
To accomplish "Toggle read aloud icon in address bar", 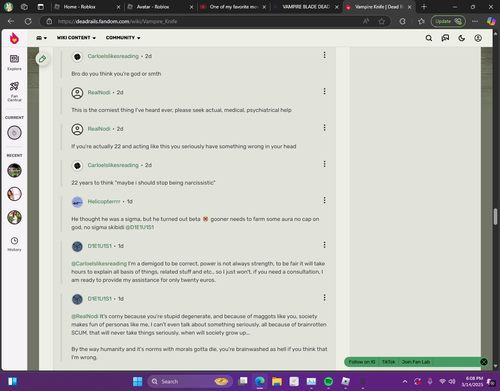I will click(366, 21).
